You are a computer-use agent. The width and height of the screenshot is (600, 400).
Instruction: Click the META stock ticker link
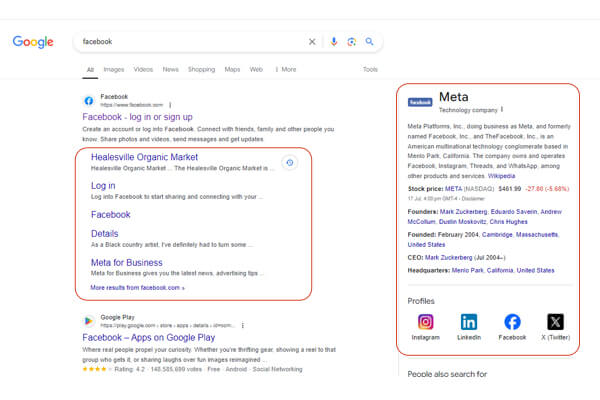453,189
